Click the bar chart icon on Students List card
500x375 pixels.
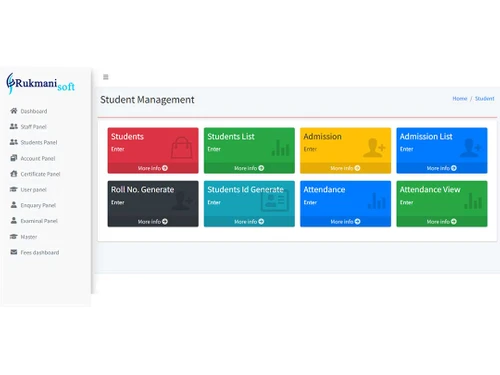point(280,148)
